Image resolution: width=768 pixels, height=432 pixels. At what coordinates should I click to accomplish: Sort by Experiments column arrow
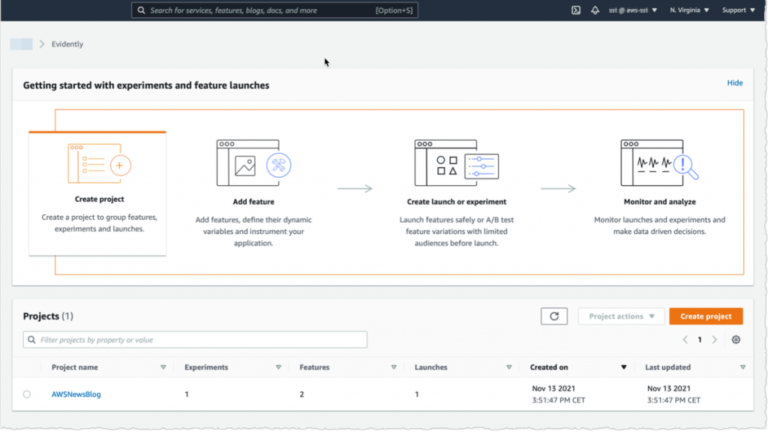(x=278, y=367)
